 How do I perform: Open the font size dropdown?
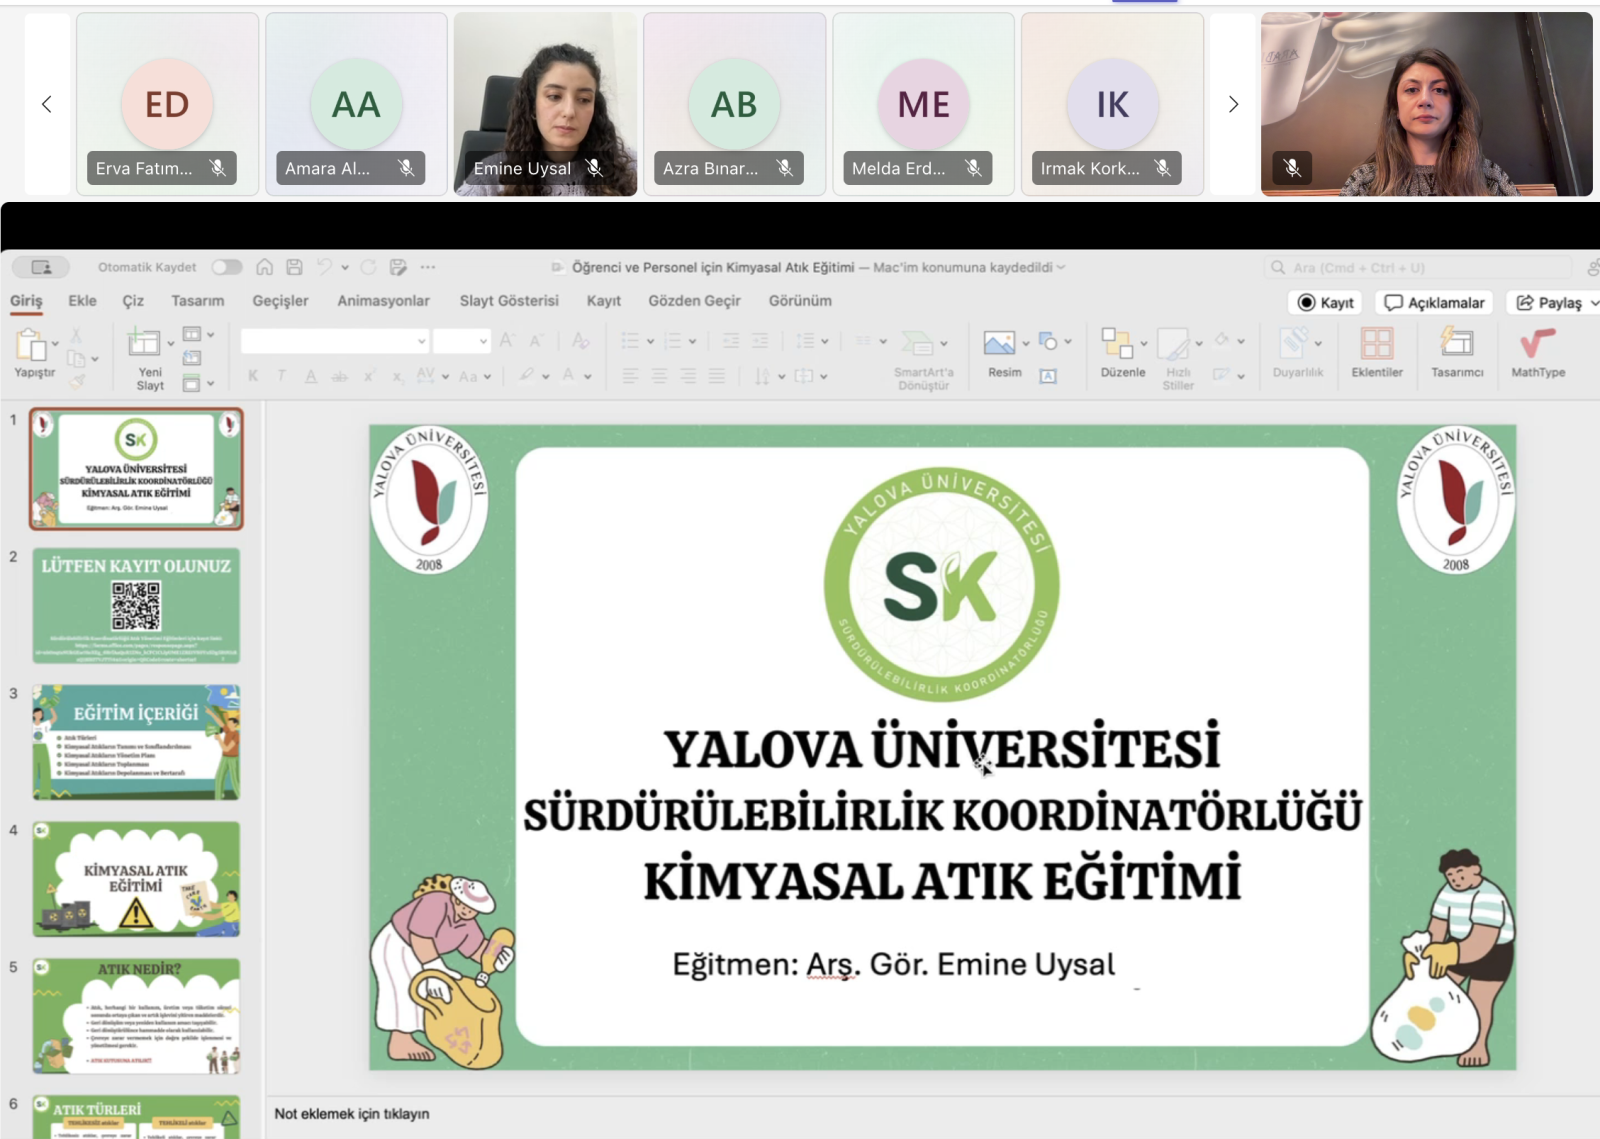pyautogui.click(x=483, y=342)
